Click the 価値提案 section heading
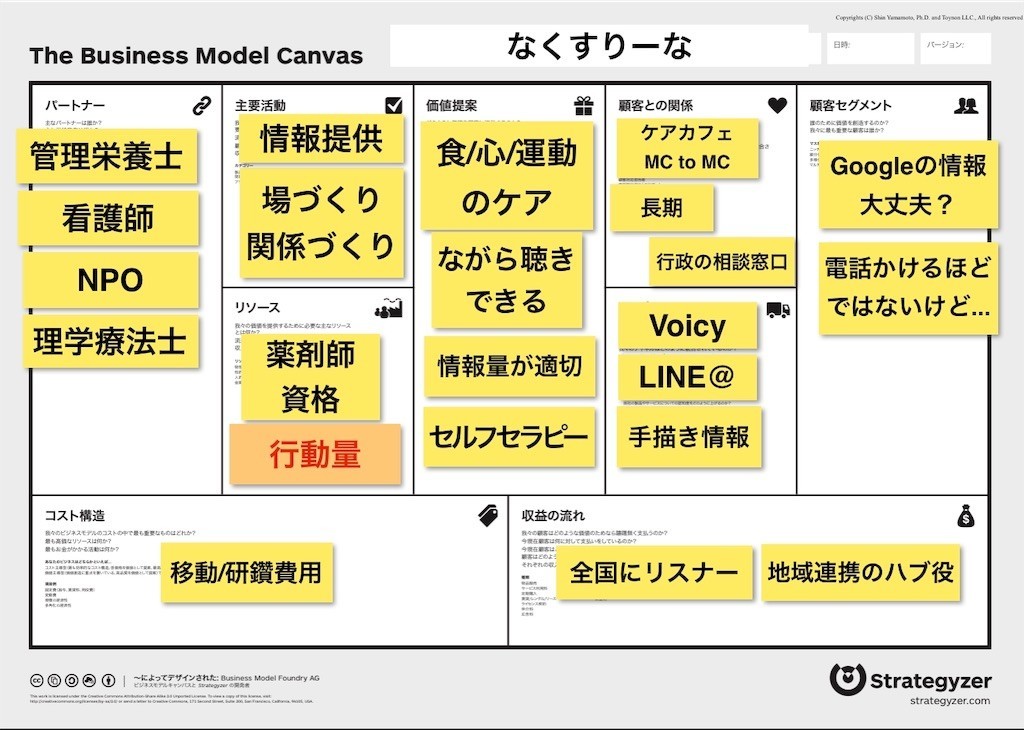Viewport: 1024px width, 730px height. (x=451, y=106)
